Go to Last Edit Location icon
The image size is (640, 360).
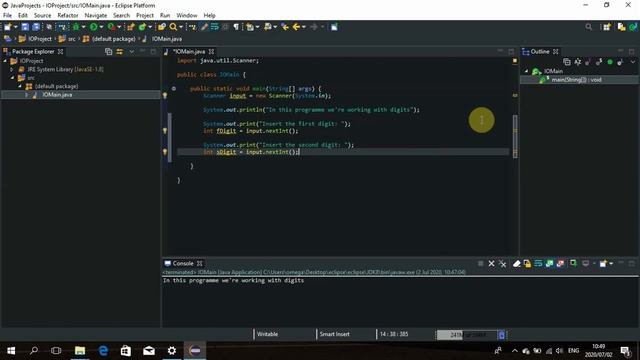[x=285, y=27]
